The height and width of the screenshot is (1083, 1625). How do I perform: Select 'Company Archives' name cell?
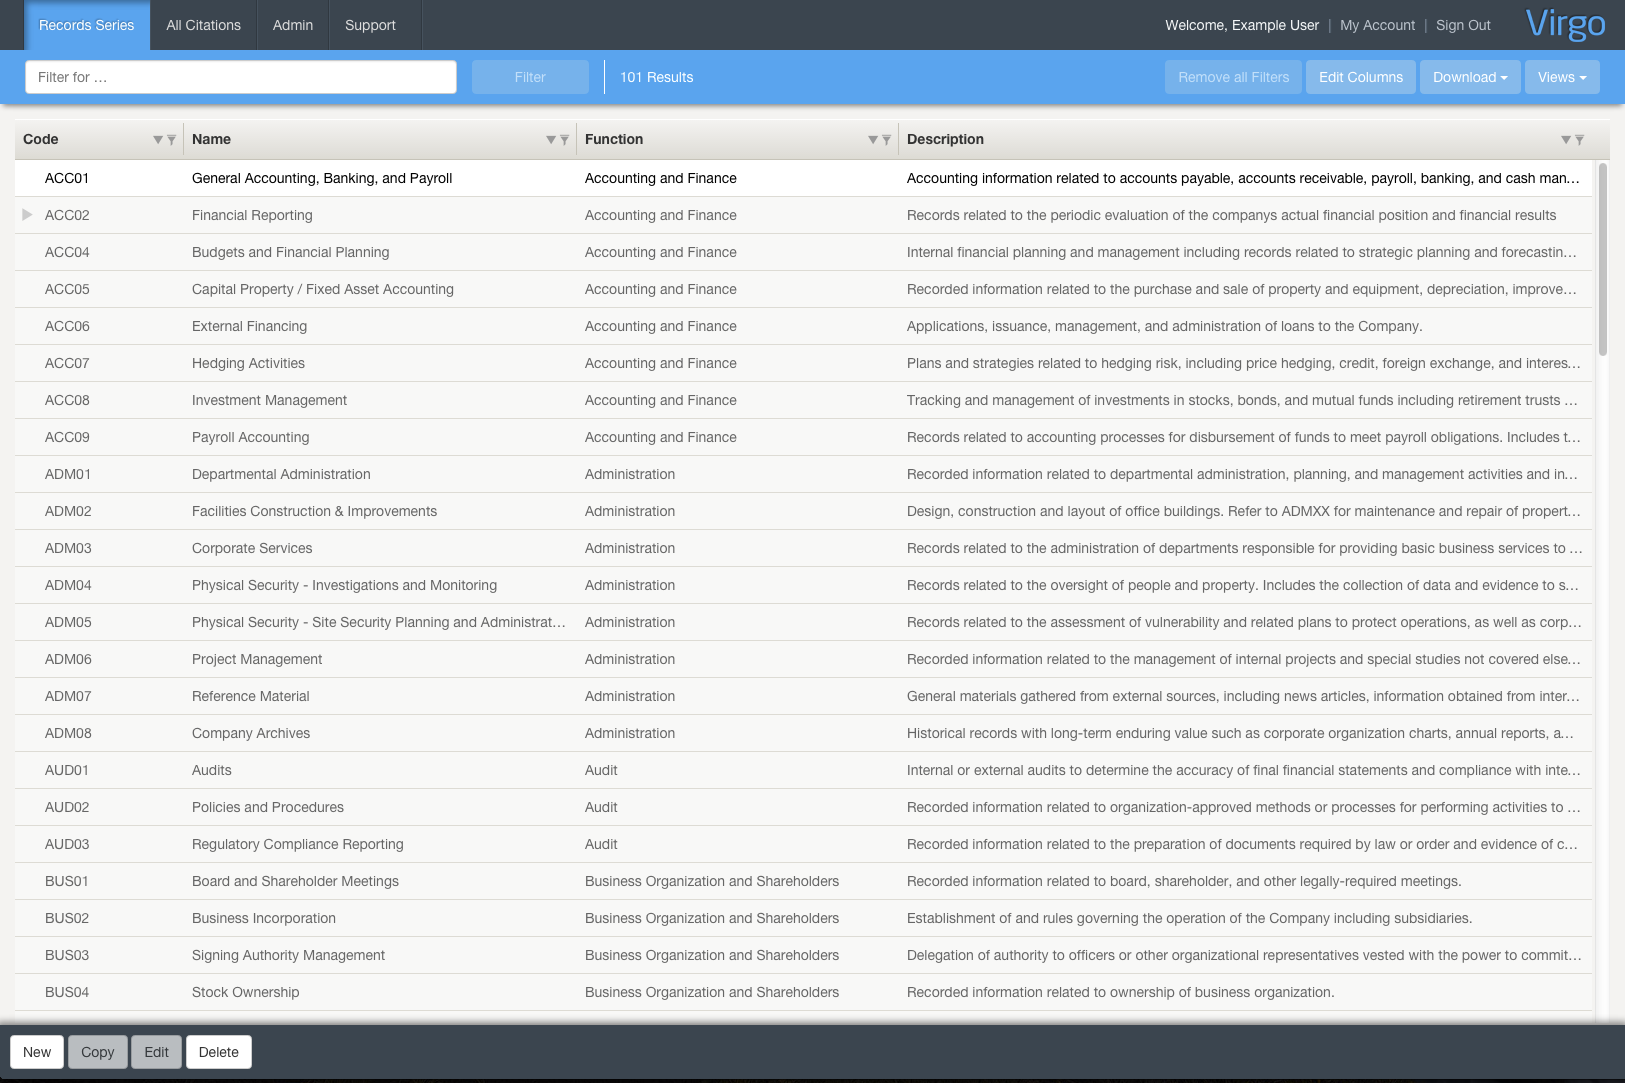click(x=251, y=733)
